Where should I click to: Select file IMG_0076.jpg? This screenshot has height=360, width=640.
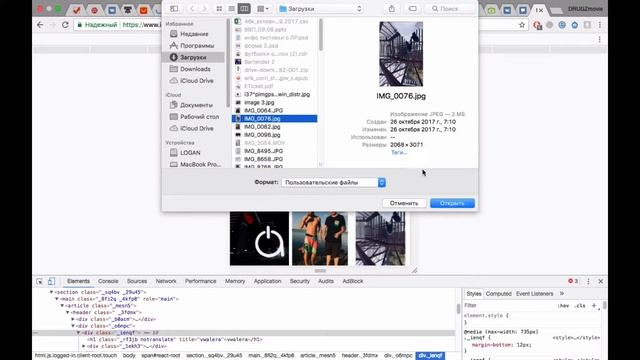275,119
